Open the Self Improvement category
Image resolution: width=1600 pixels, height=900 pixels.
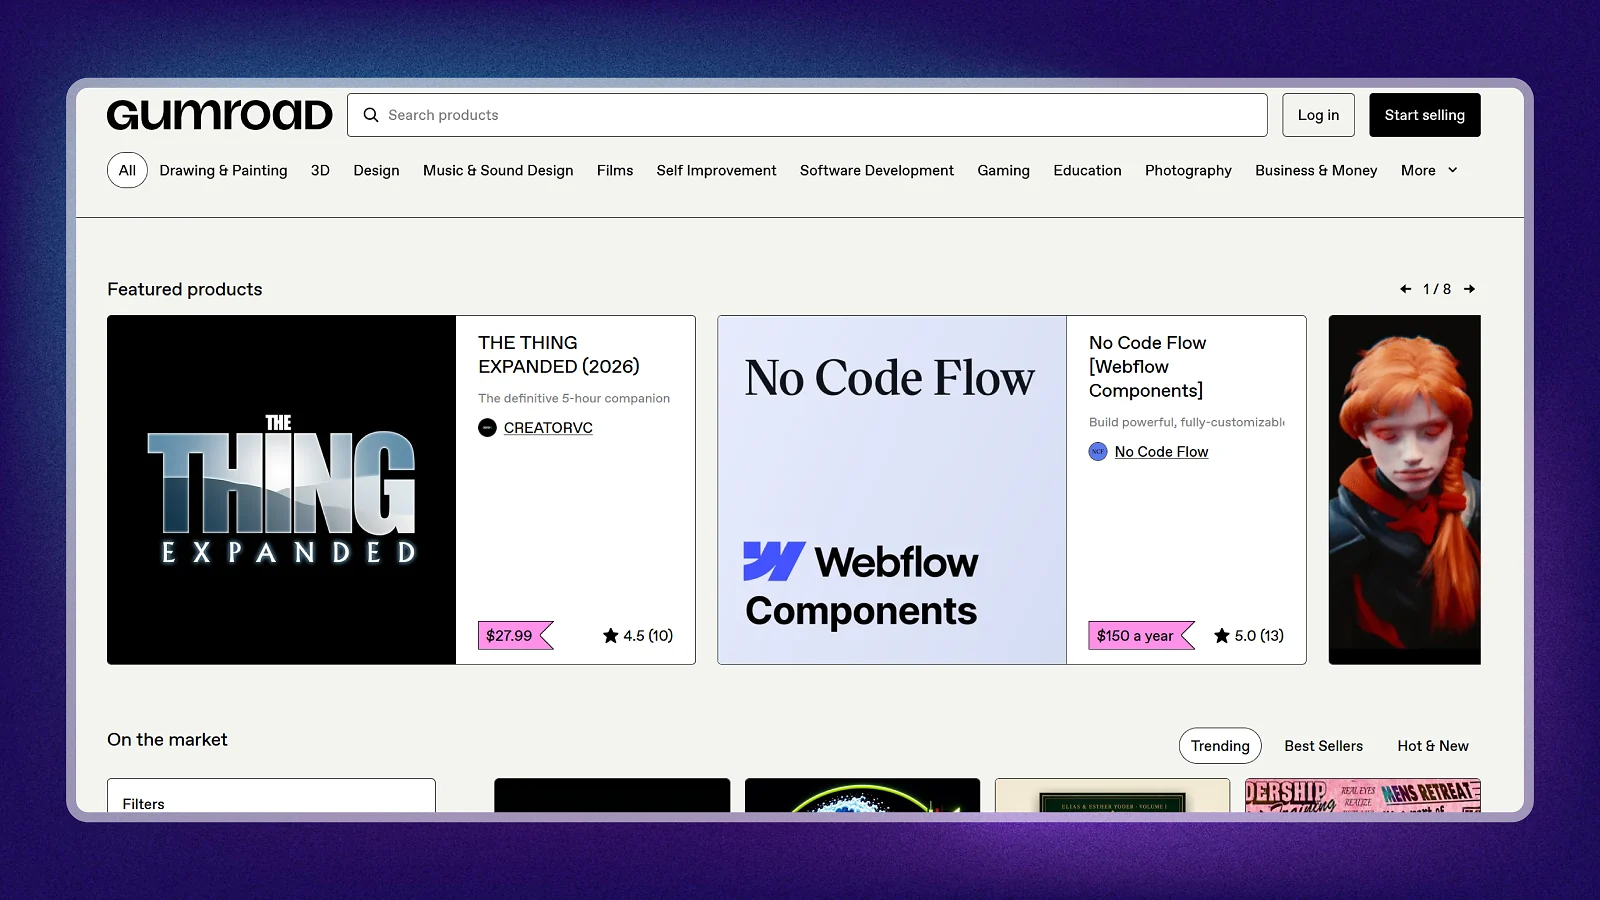pyautogui.click(x=716, y=170)
